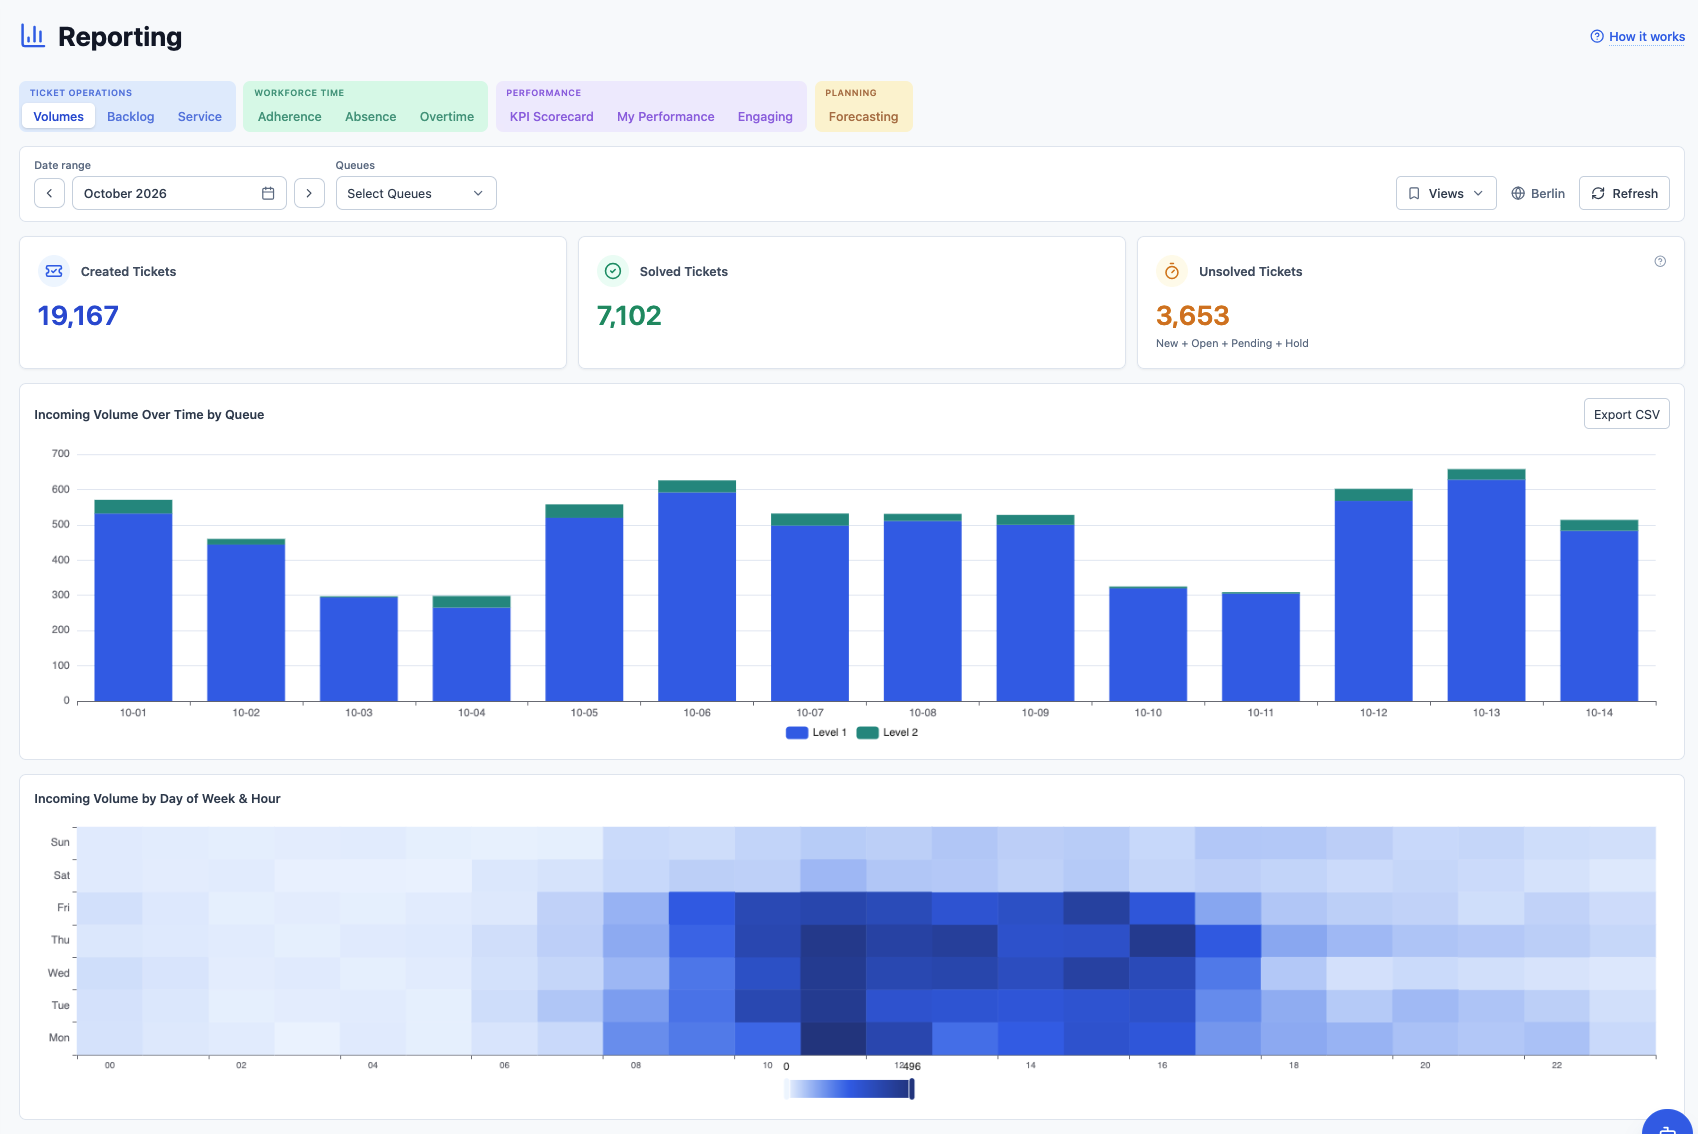Click the Sun row label in heatmap
The height and width of the screenshot is (1134, 1698).
pos(60,842)
